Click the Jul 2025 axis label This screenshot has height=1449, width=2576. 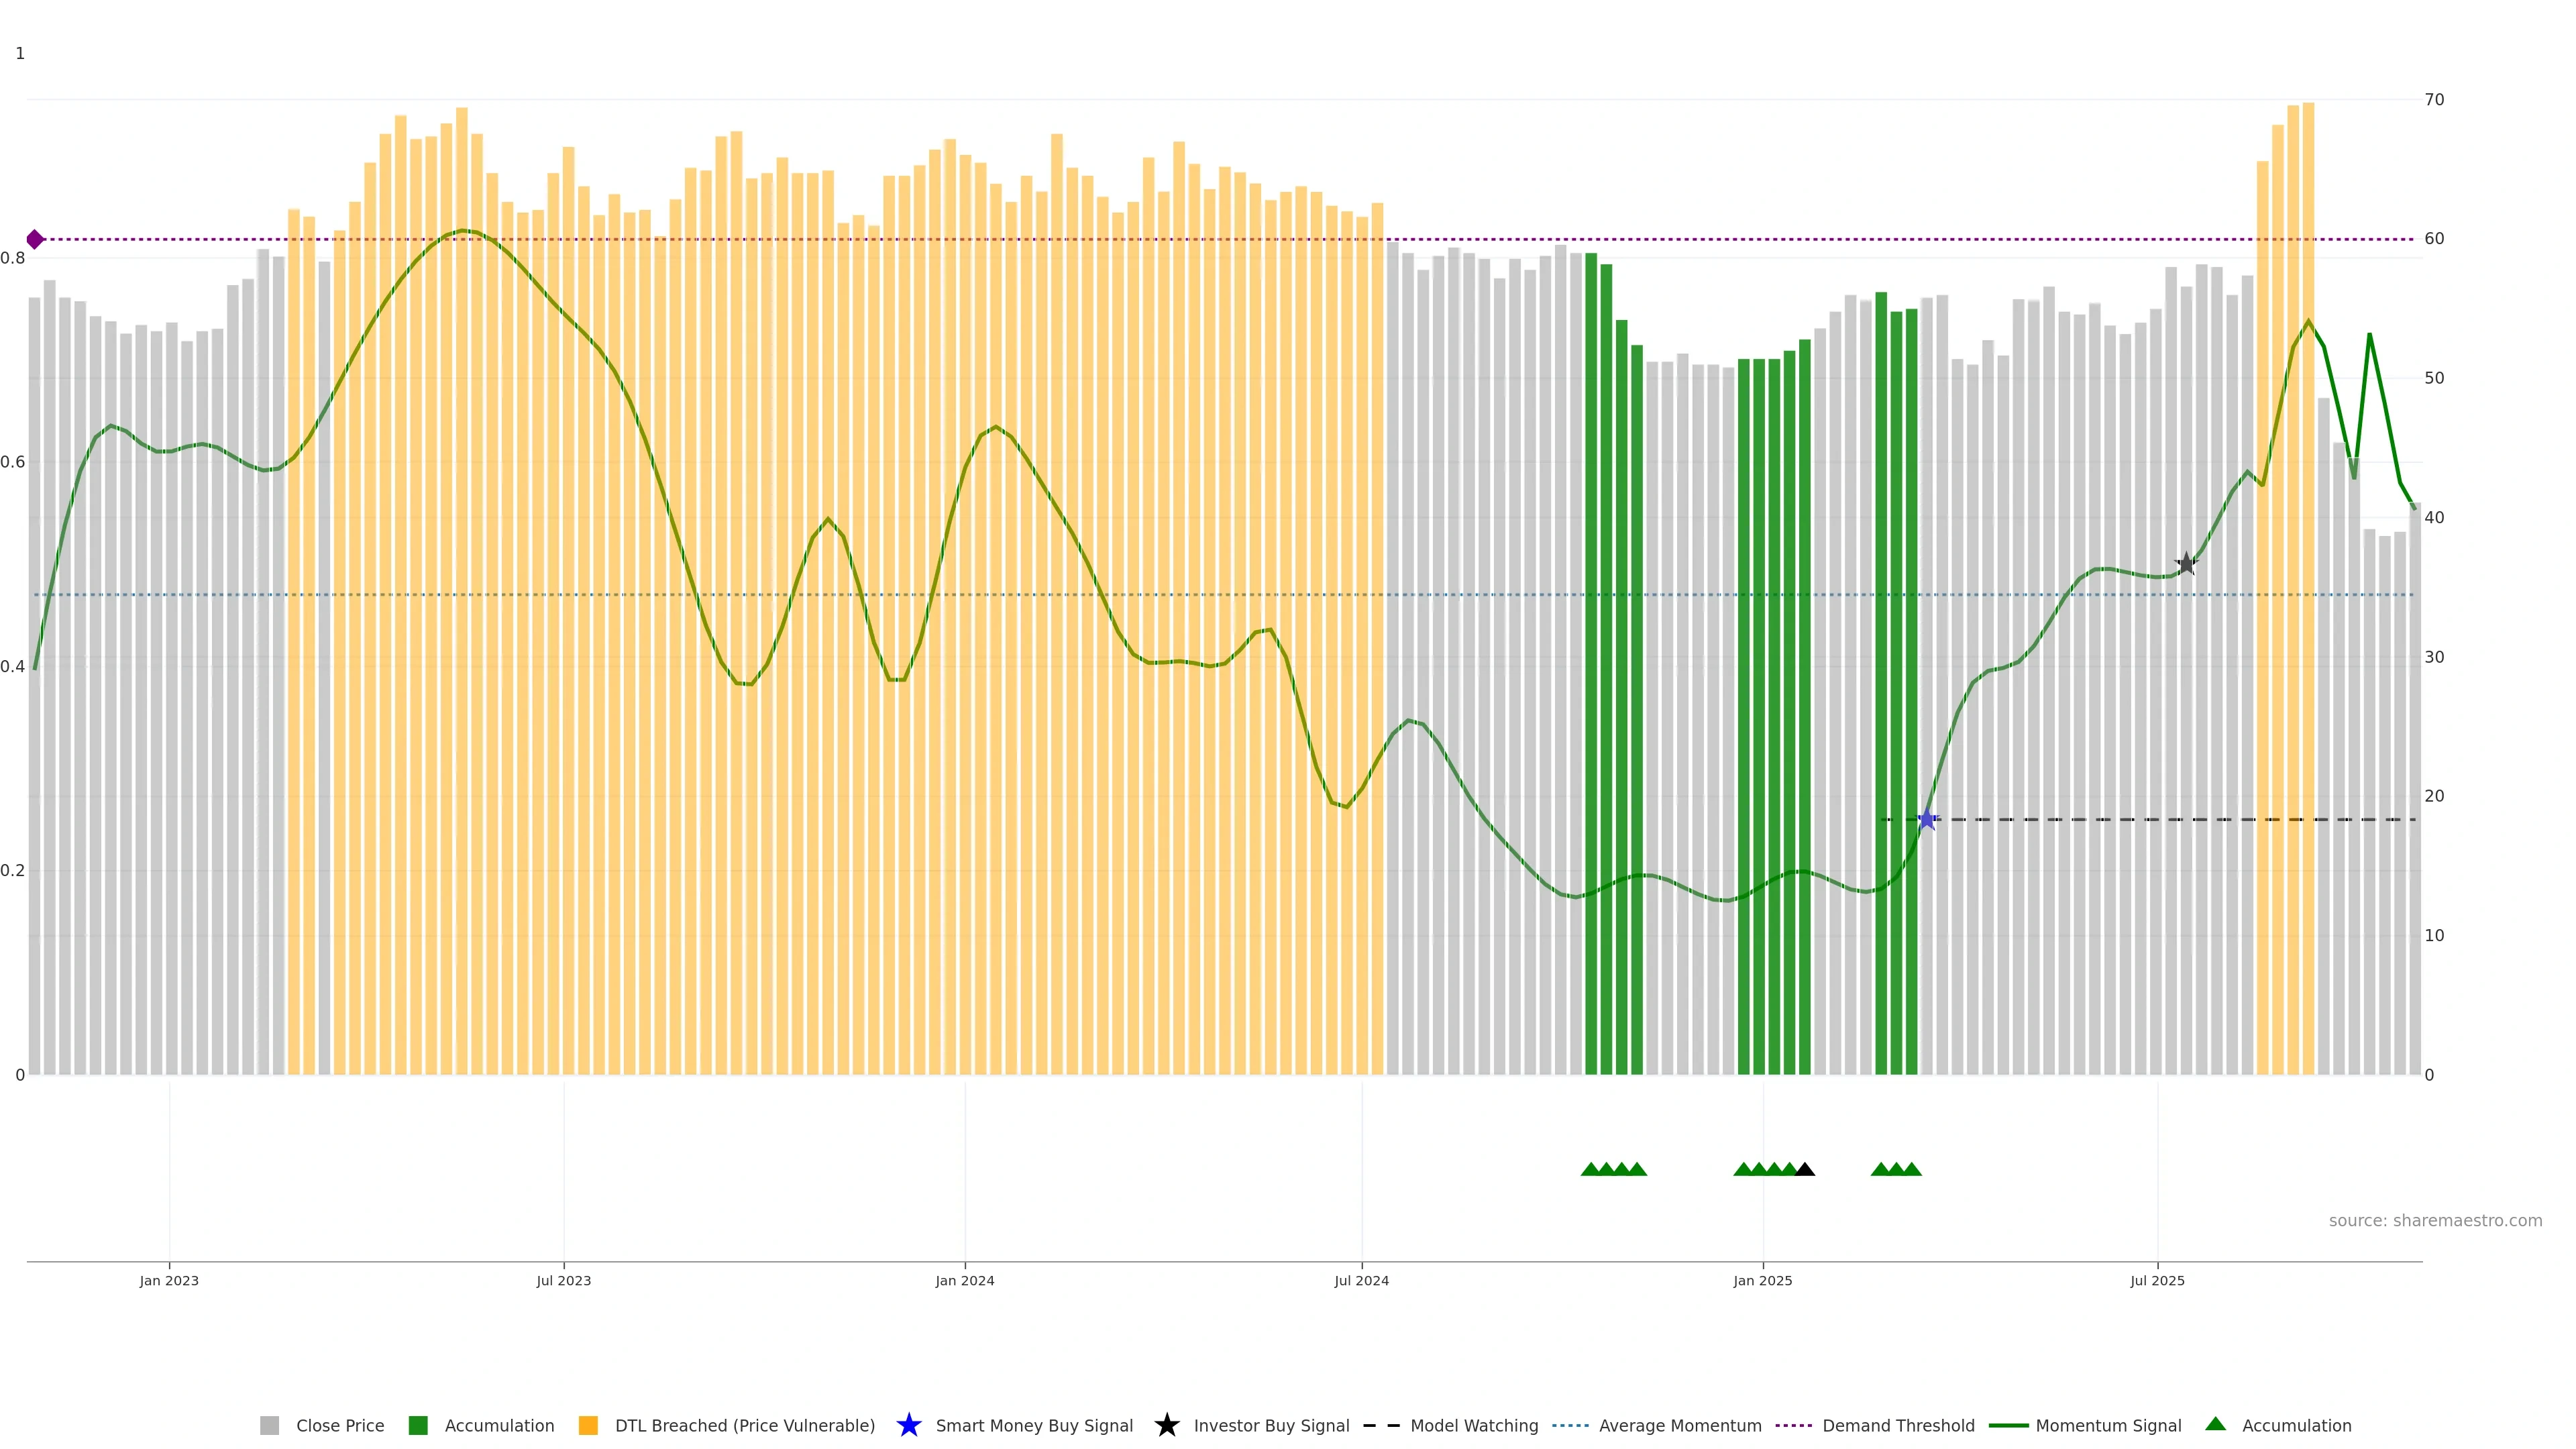pos(2157,1281)
